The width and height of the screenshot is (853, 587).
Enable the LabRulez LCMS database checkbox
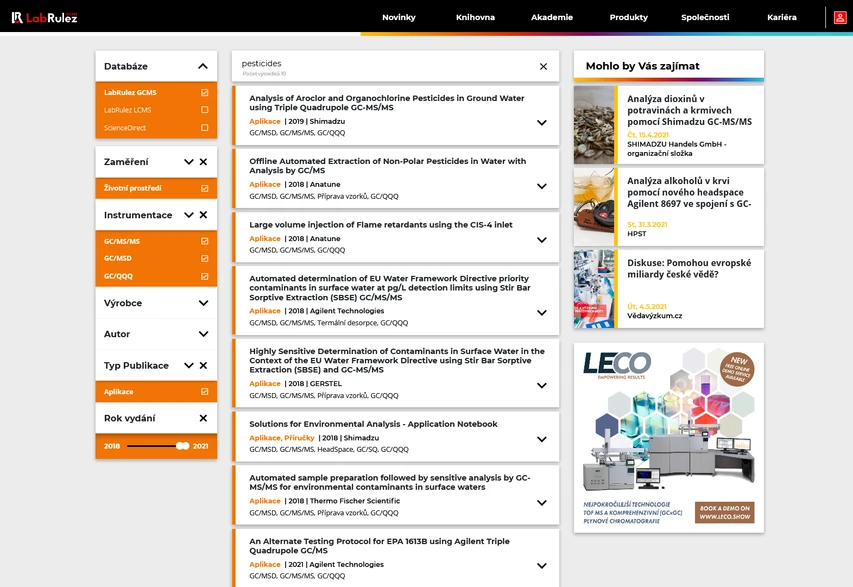[x=205, y=110]
